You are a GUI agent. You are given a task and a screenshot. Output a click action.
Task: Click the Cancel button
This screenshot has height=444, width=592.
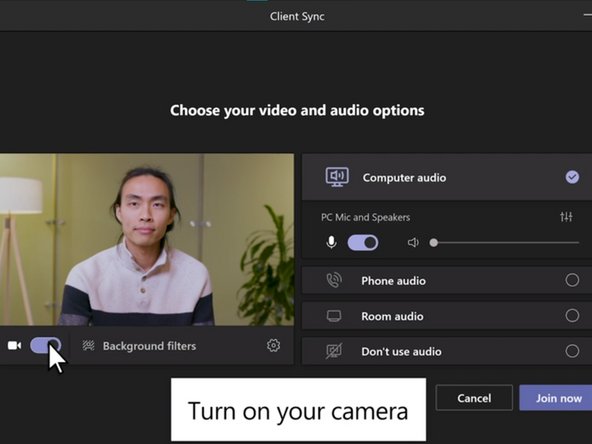click(474, 398)
